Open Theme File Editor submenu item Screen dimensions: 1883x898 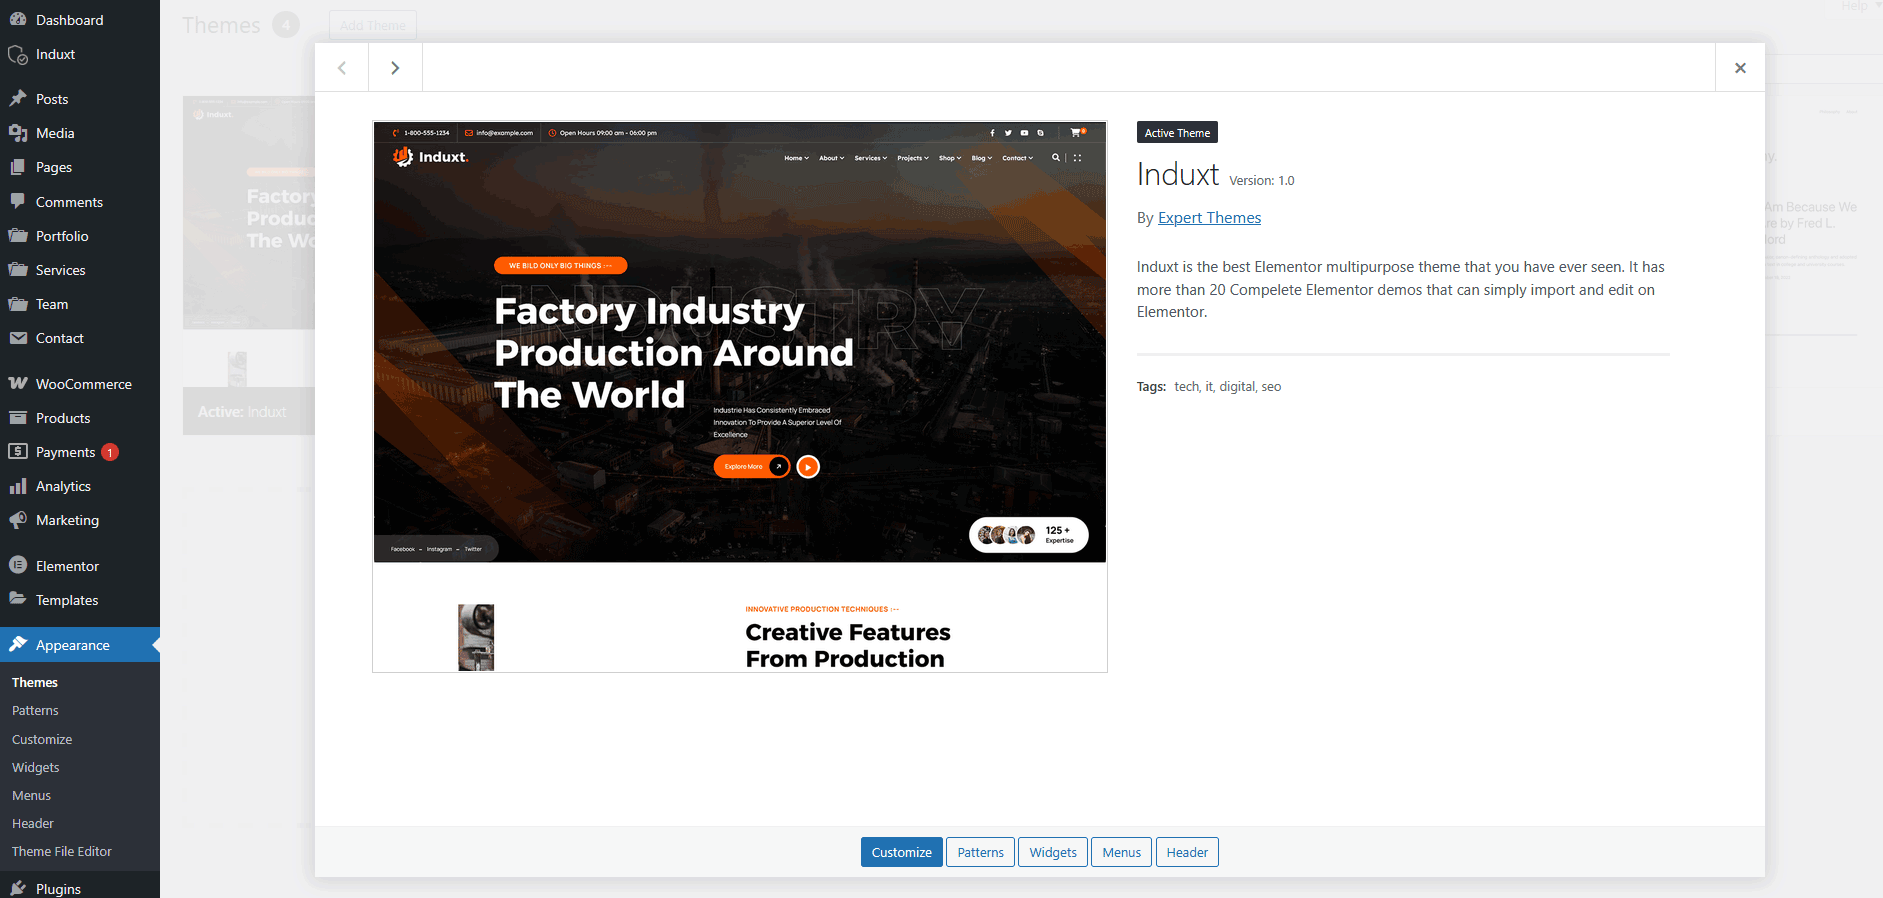62,851
